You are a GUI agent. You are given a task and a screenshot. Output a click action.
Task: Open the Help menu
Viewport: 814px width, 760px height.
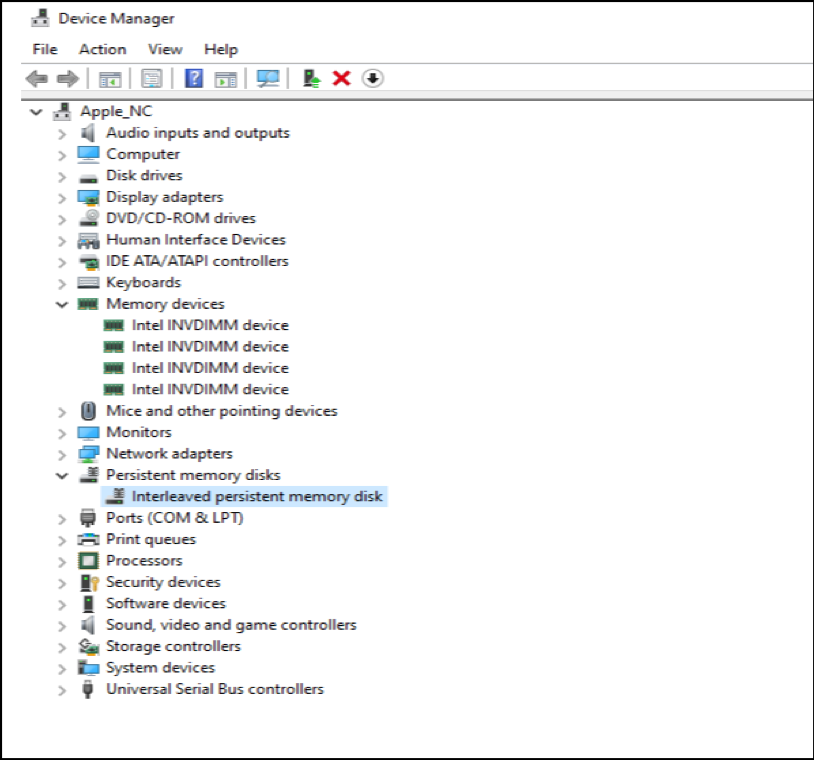point(221,49)
